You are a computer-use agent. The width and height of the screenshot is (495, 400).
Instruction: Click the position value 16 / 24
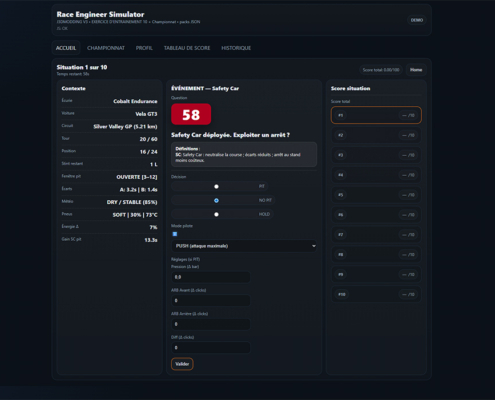[x=148, y=152]
